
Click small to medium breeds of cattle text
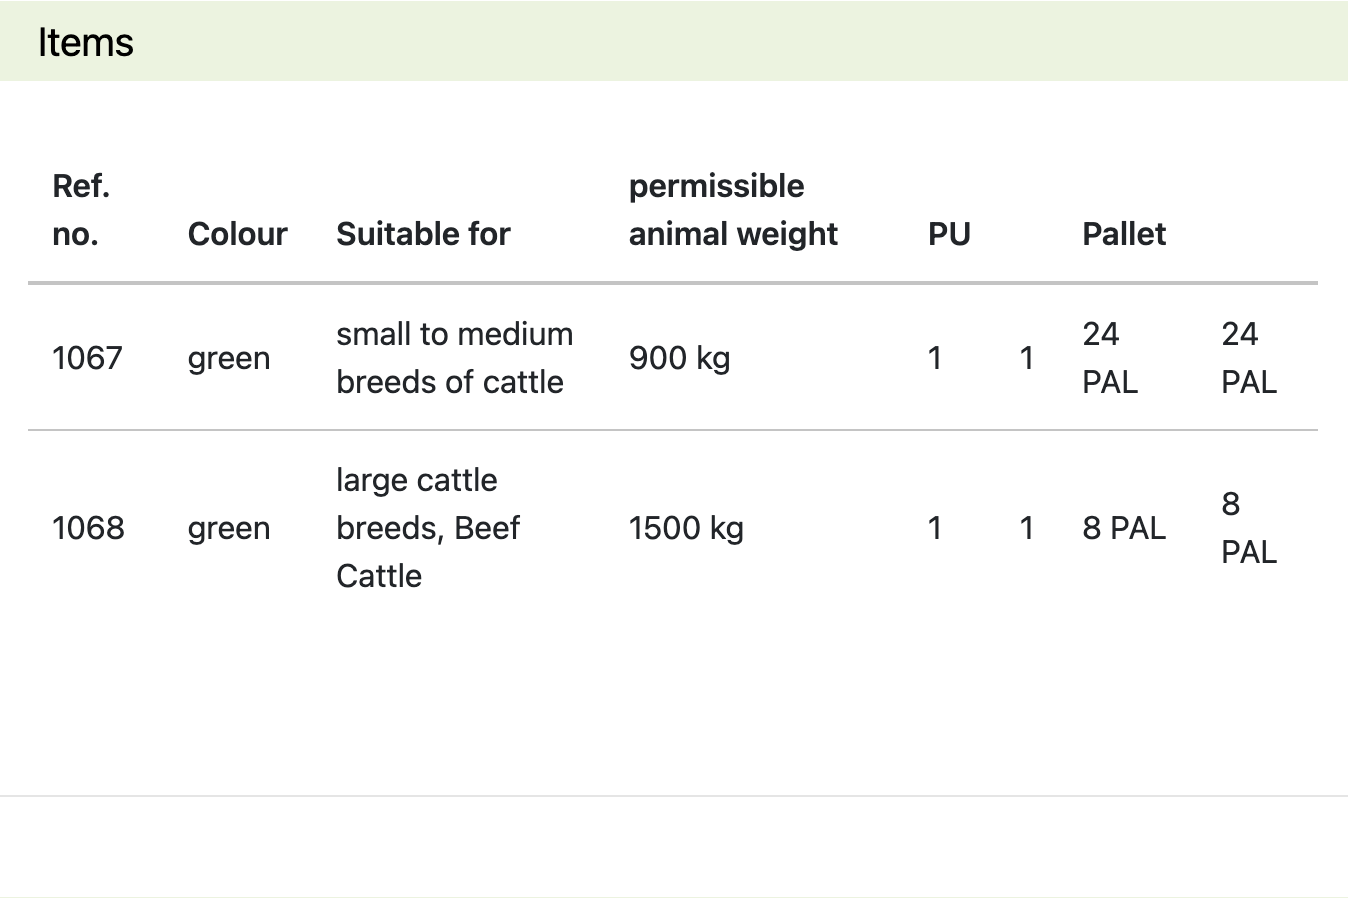pos(455,358)
